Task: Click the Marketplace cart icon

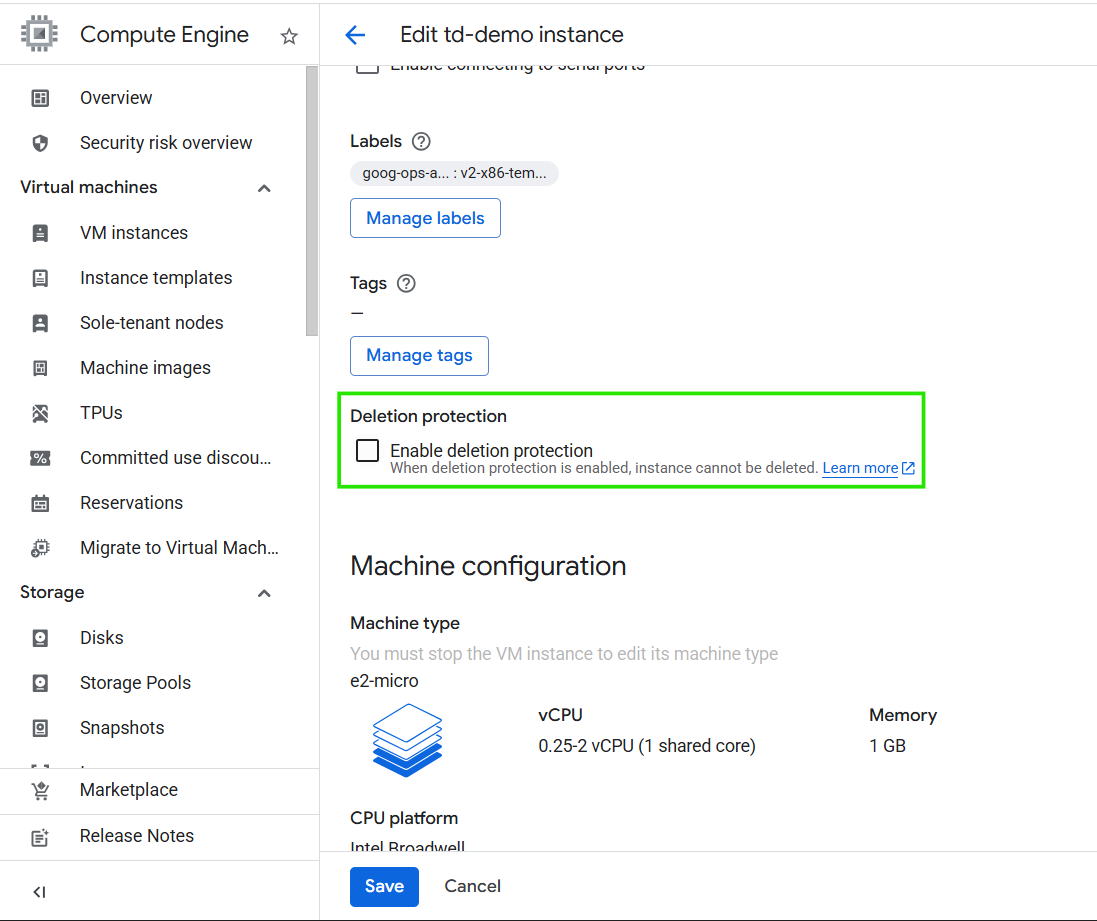Action: tap(40, 790)
